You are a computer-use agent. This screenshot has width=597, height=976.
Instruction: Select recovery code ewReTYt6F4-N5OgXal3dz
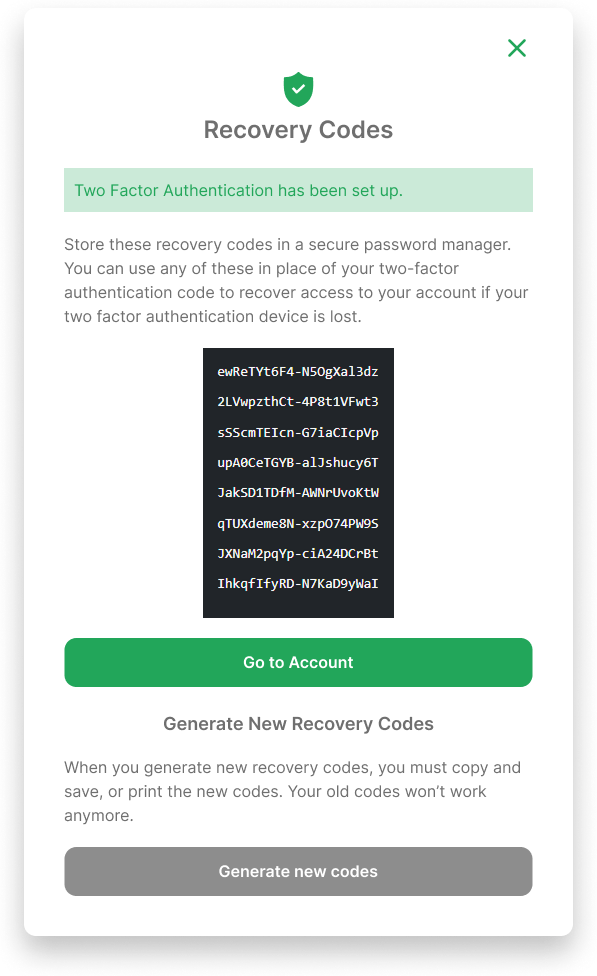[x=297, y=371]
